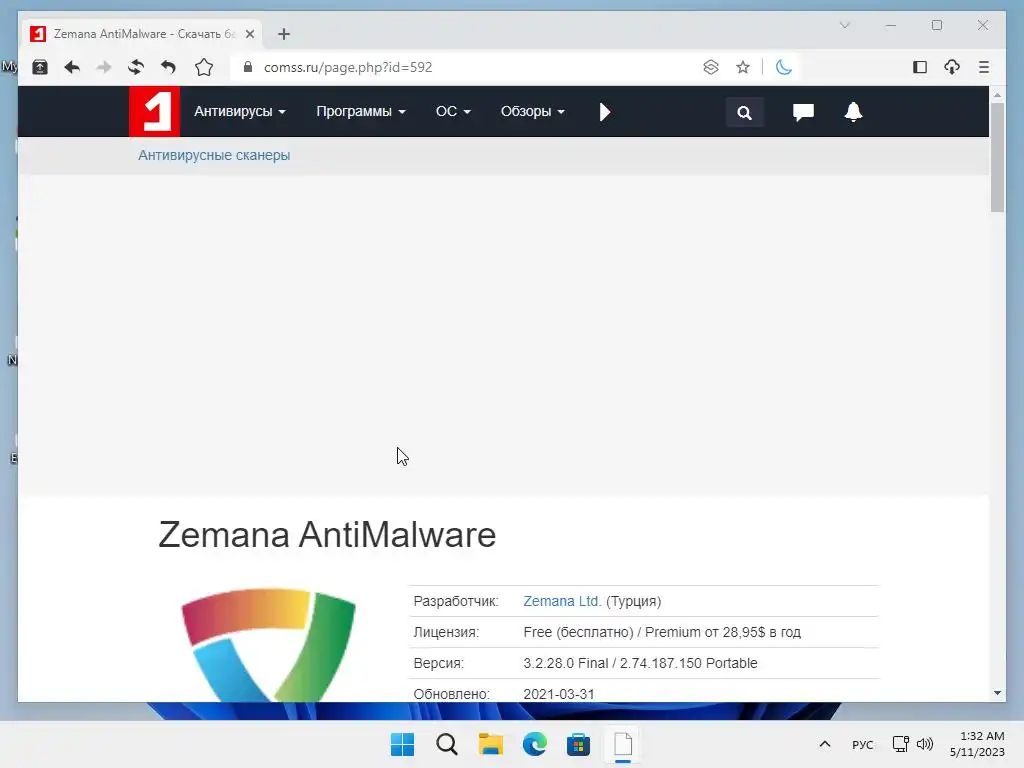This screenshot has width=1024, height=768.
Task: Open the sidebar panel icon
Action: [x=920, y=67]
